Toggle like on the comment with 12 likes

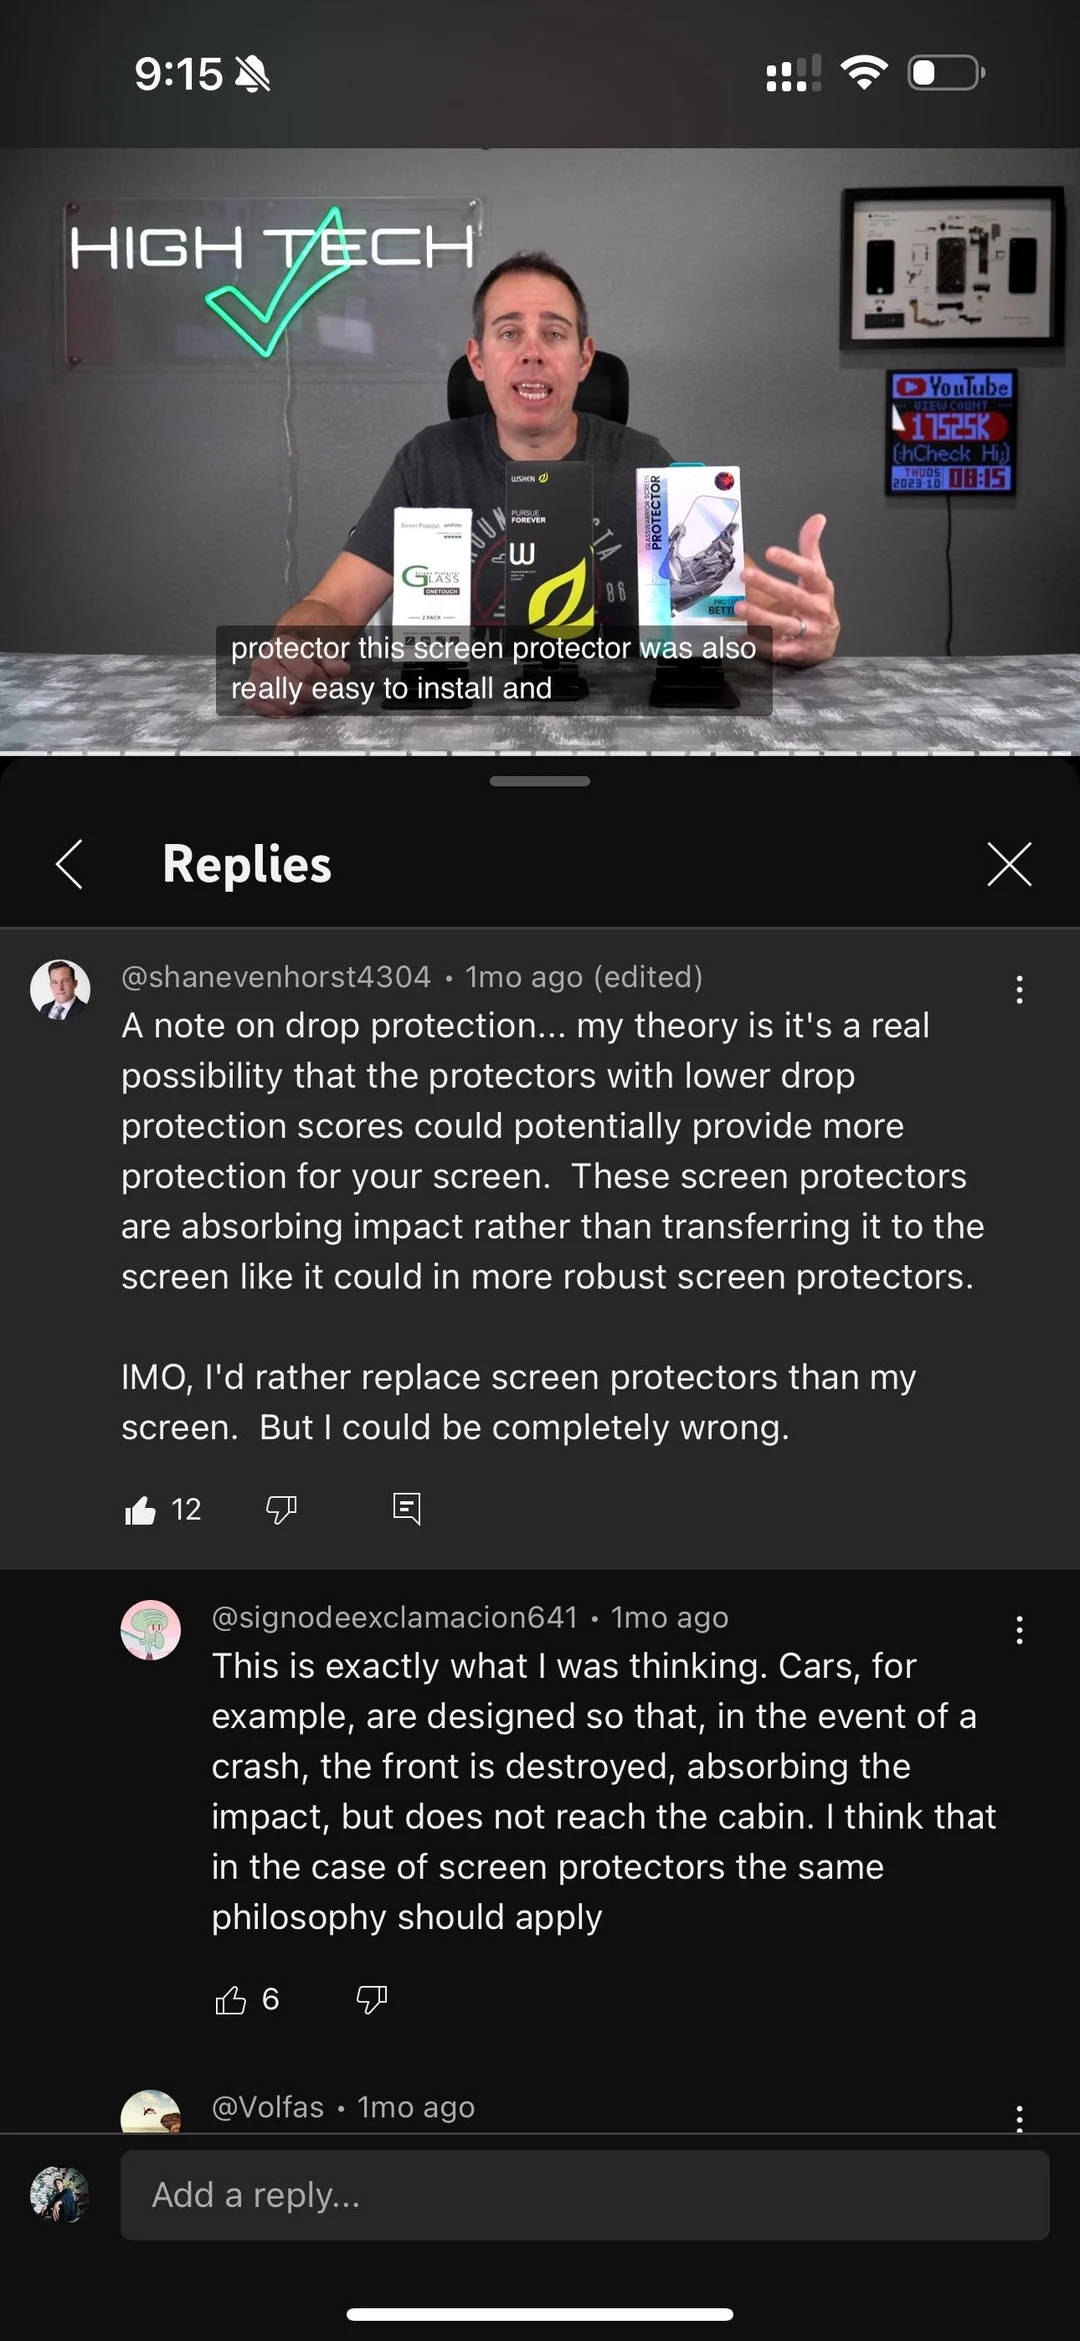[140, 1509]
